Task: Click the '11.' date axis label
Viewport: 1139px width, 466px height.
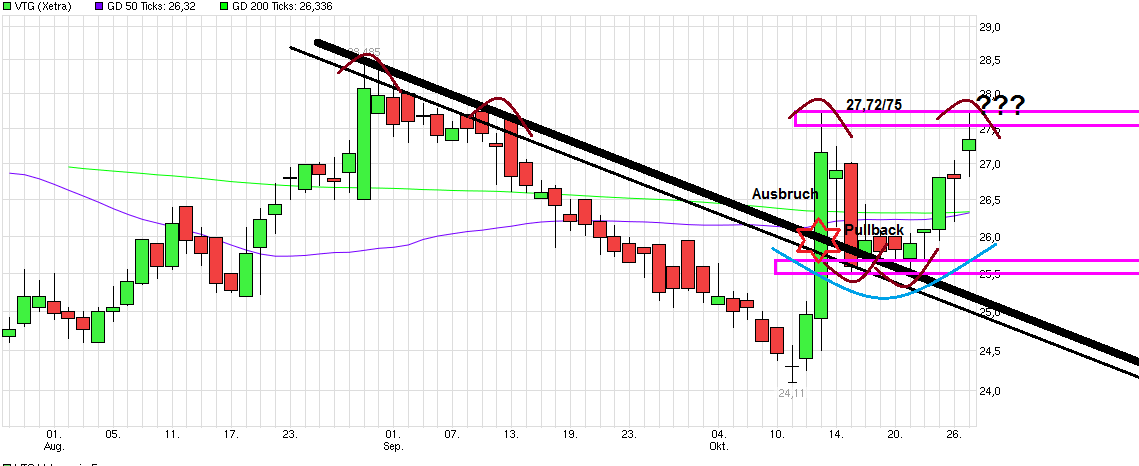Action: (x=171, y=434)
